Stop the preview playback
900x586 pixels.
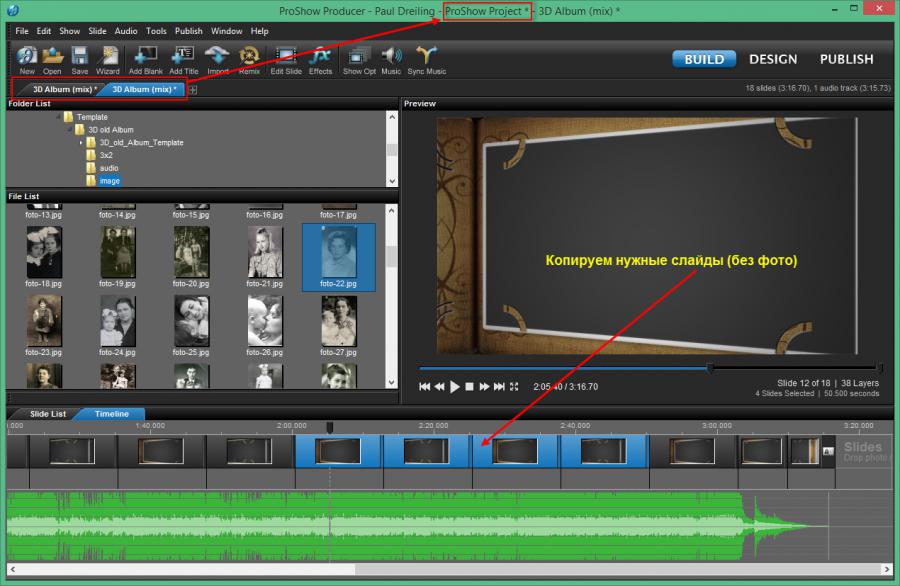[470, 387]
